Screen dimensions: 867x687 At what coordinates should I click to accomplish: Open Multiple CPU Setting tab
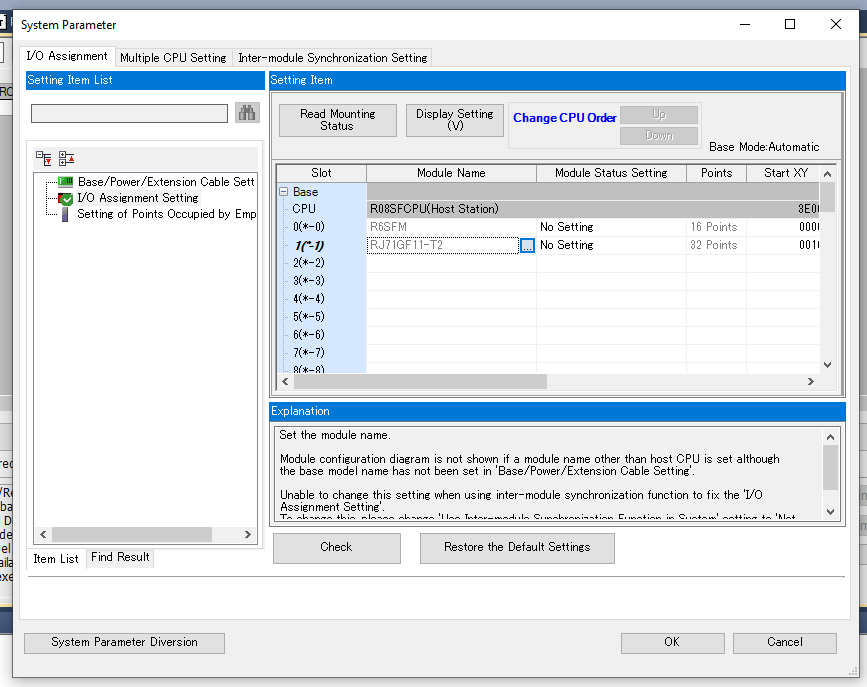pyautogui.click(x=173, y=58)
